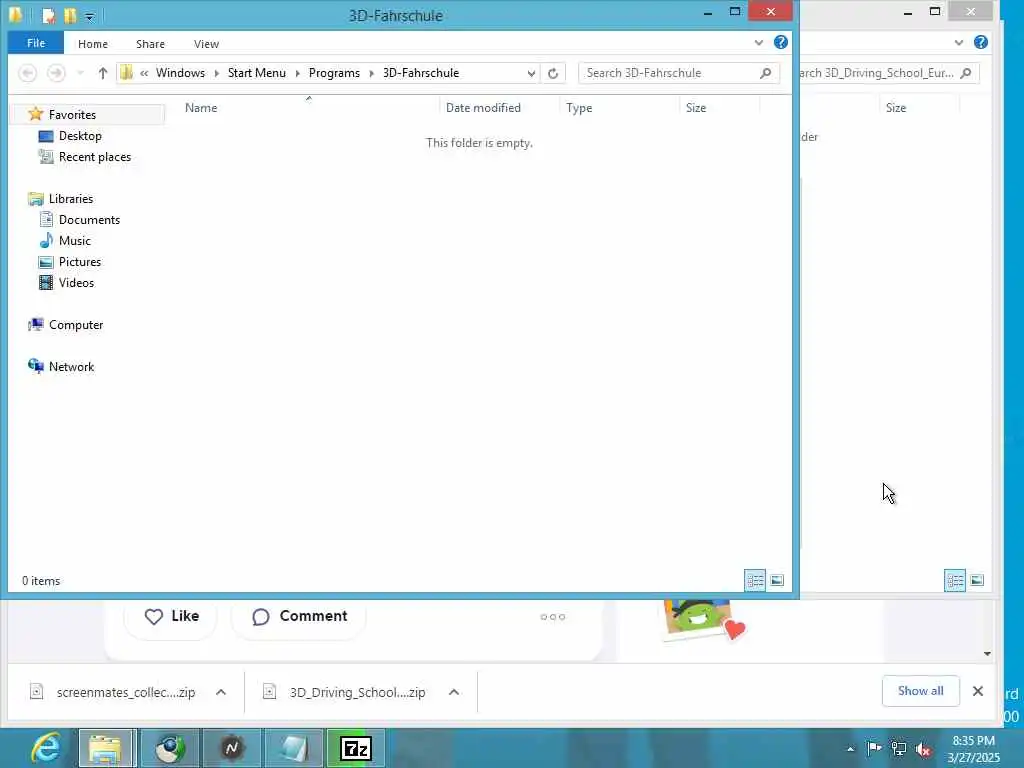Viewport: 1024px width, 768px height.
Task: Select Windows in the address path
Action: [x=180, y=73]
